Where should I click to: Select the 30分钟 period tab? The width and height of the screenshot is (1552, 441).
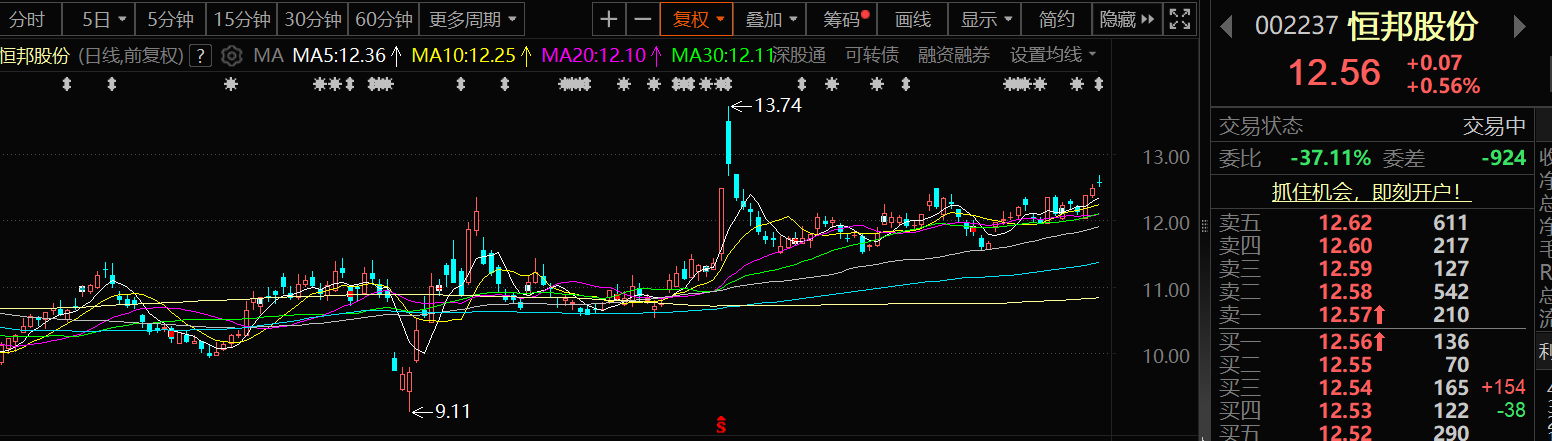(312, 18)
